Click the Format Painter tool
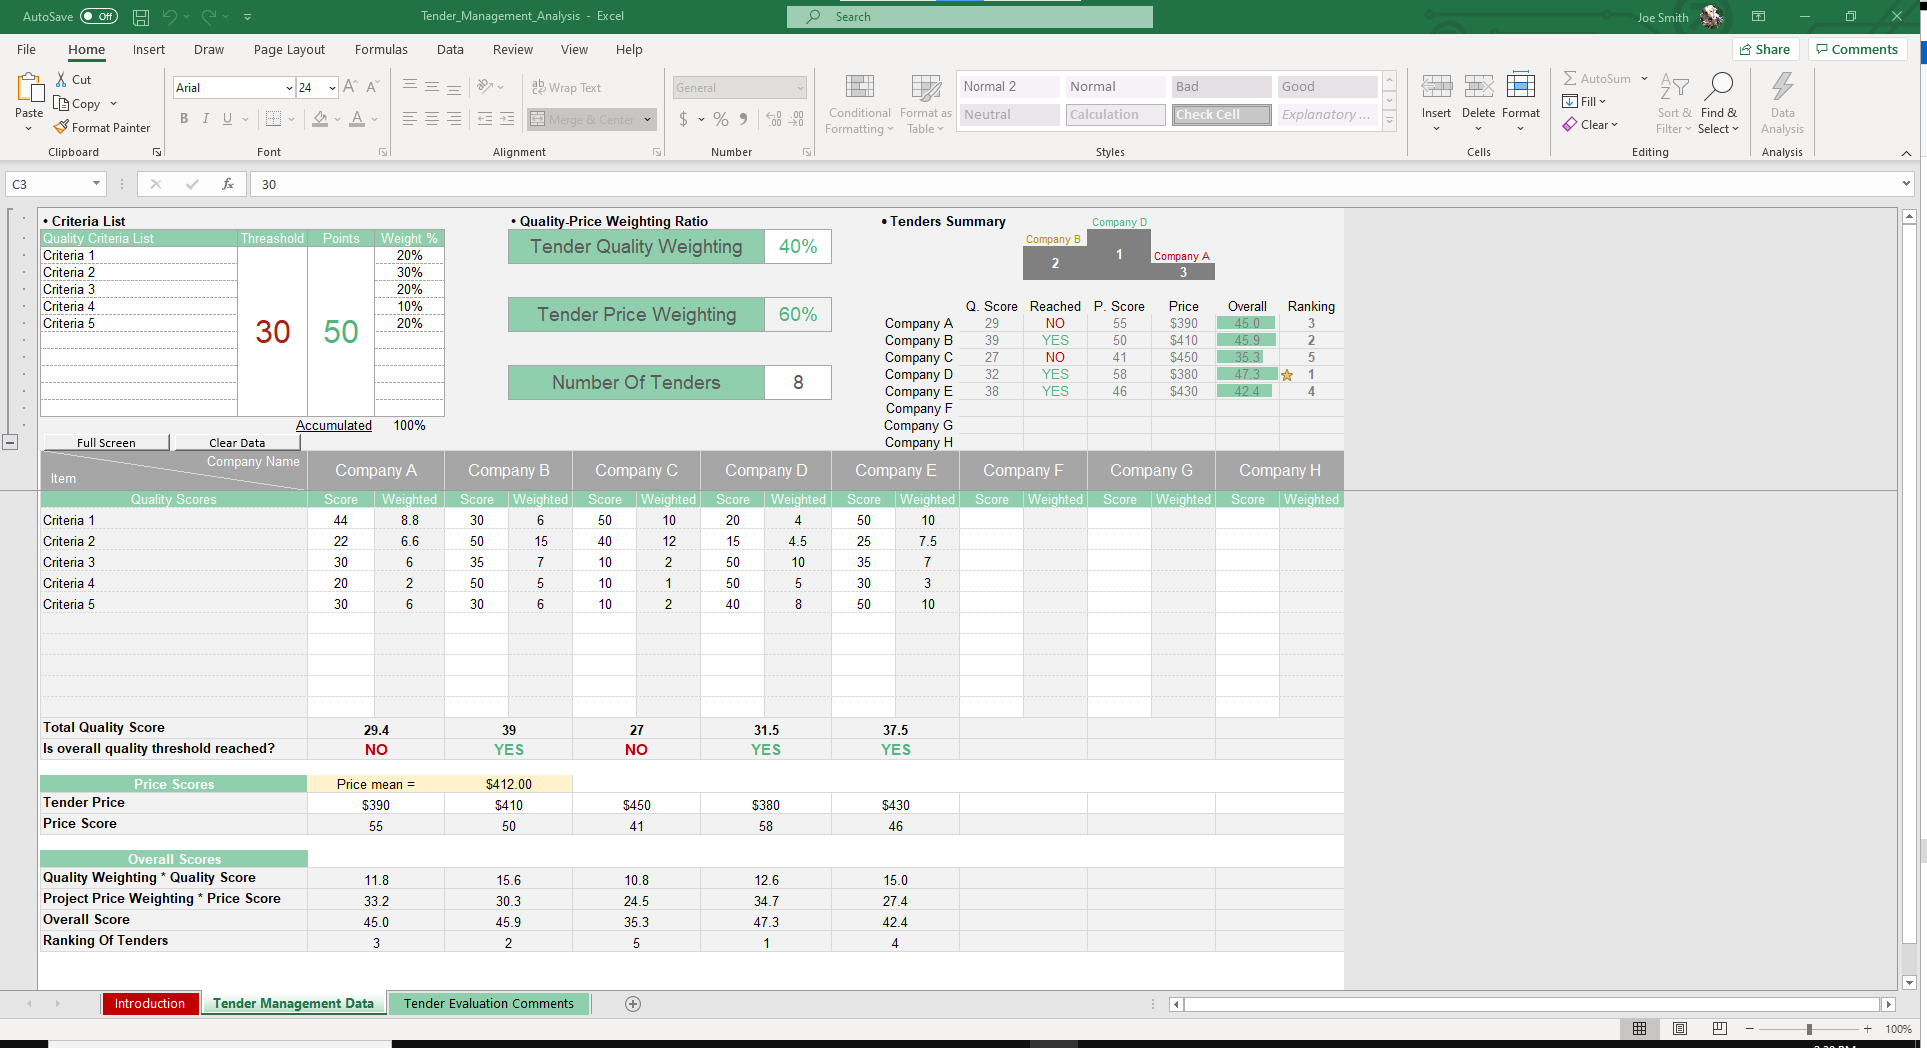Screen dimensions: 1927x1048 pos(102,128)
